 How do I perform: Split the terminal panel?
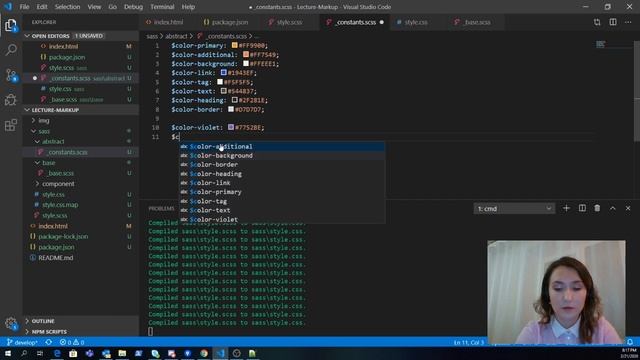tap(582, 208)
